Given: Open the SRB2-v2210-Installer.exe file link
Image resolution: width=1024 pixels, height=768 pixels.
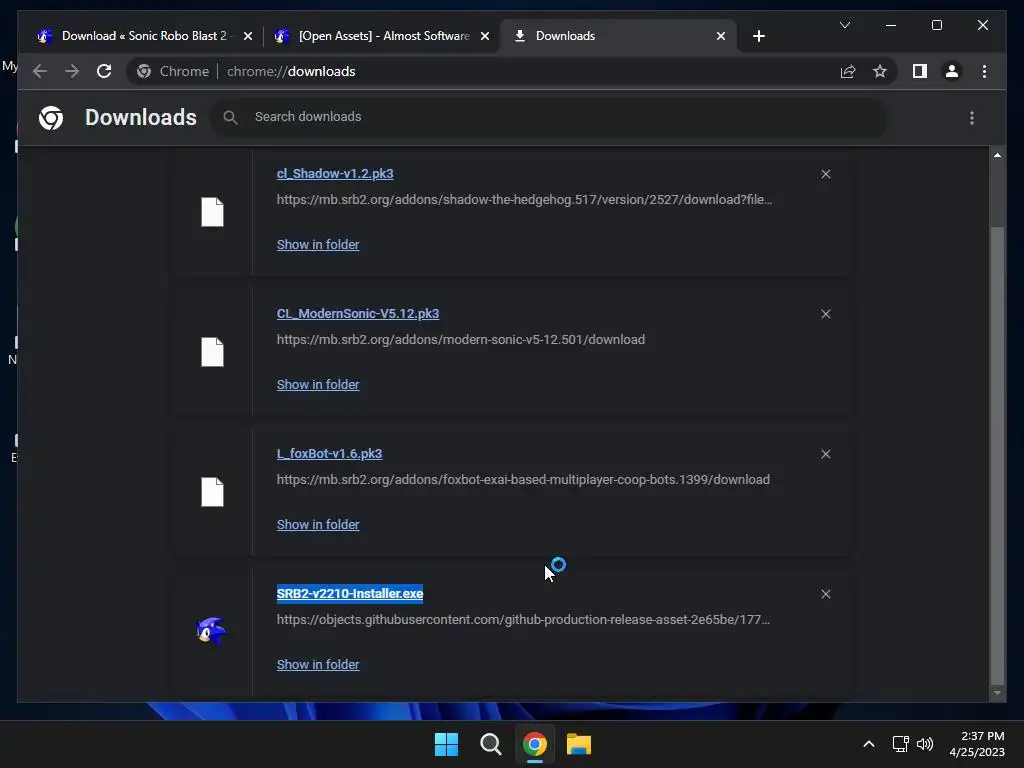Looking at the screenshot, I should coord(350,594).
